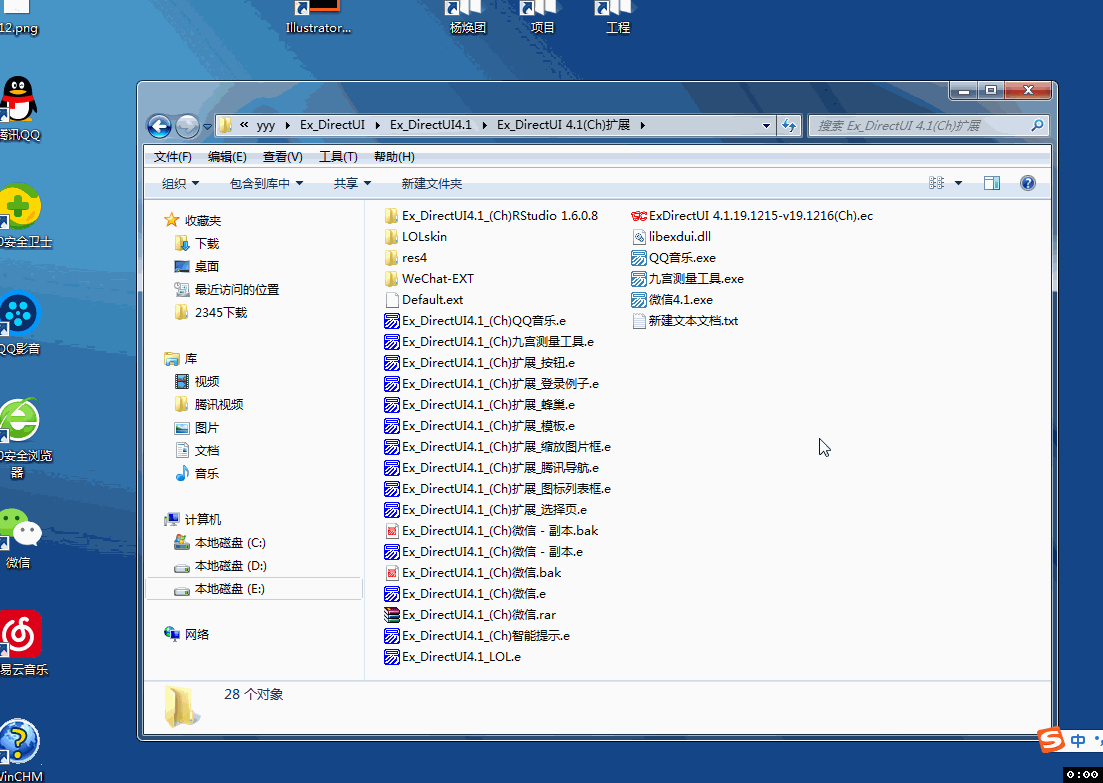
Task: Open 包含到库中 dropdown
Action: 267,184
